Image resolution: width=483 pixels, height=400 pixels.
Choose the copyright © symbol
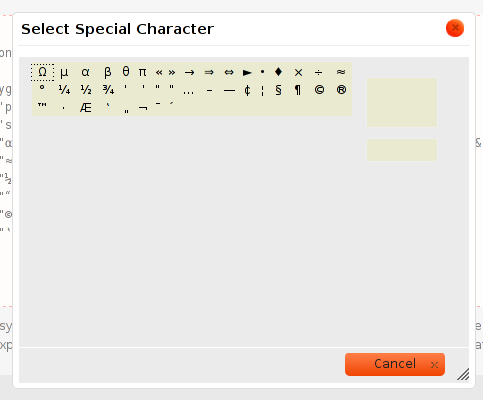coord(319,90)
